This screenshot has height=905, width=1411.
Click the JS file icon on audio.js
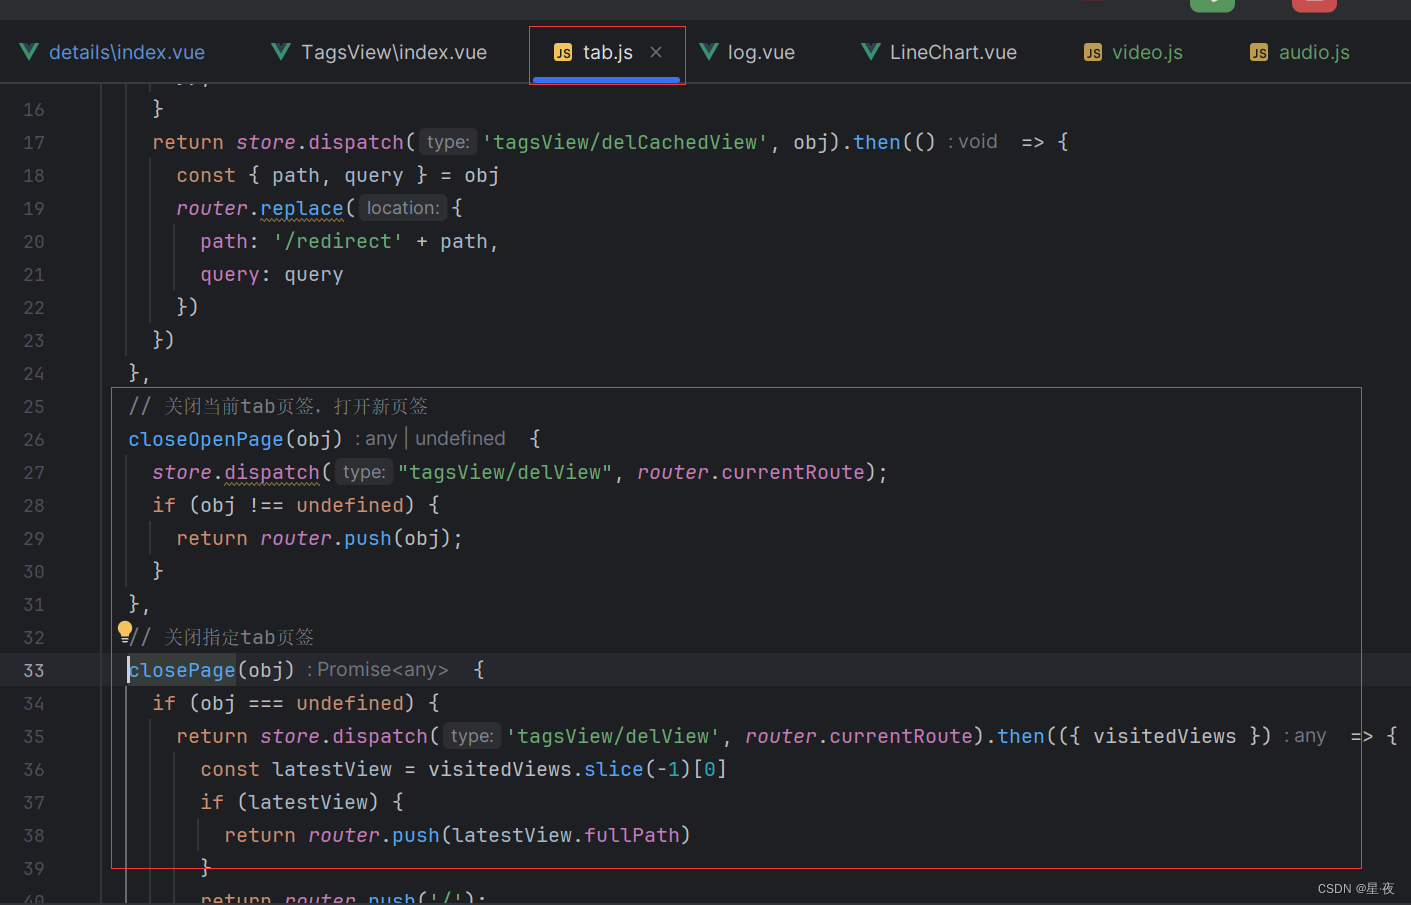[1259, 52]
